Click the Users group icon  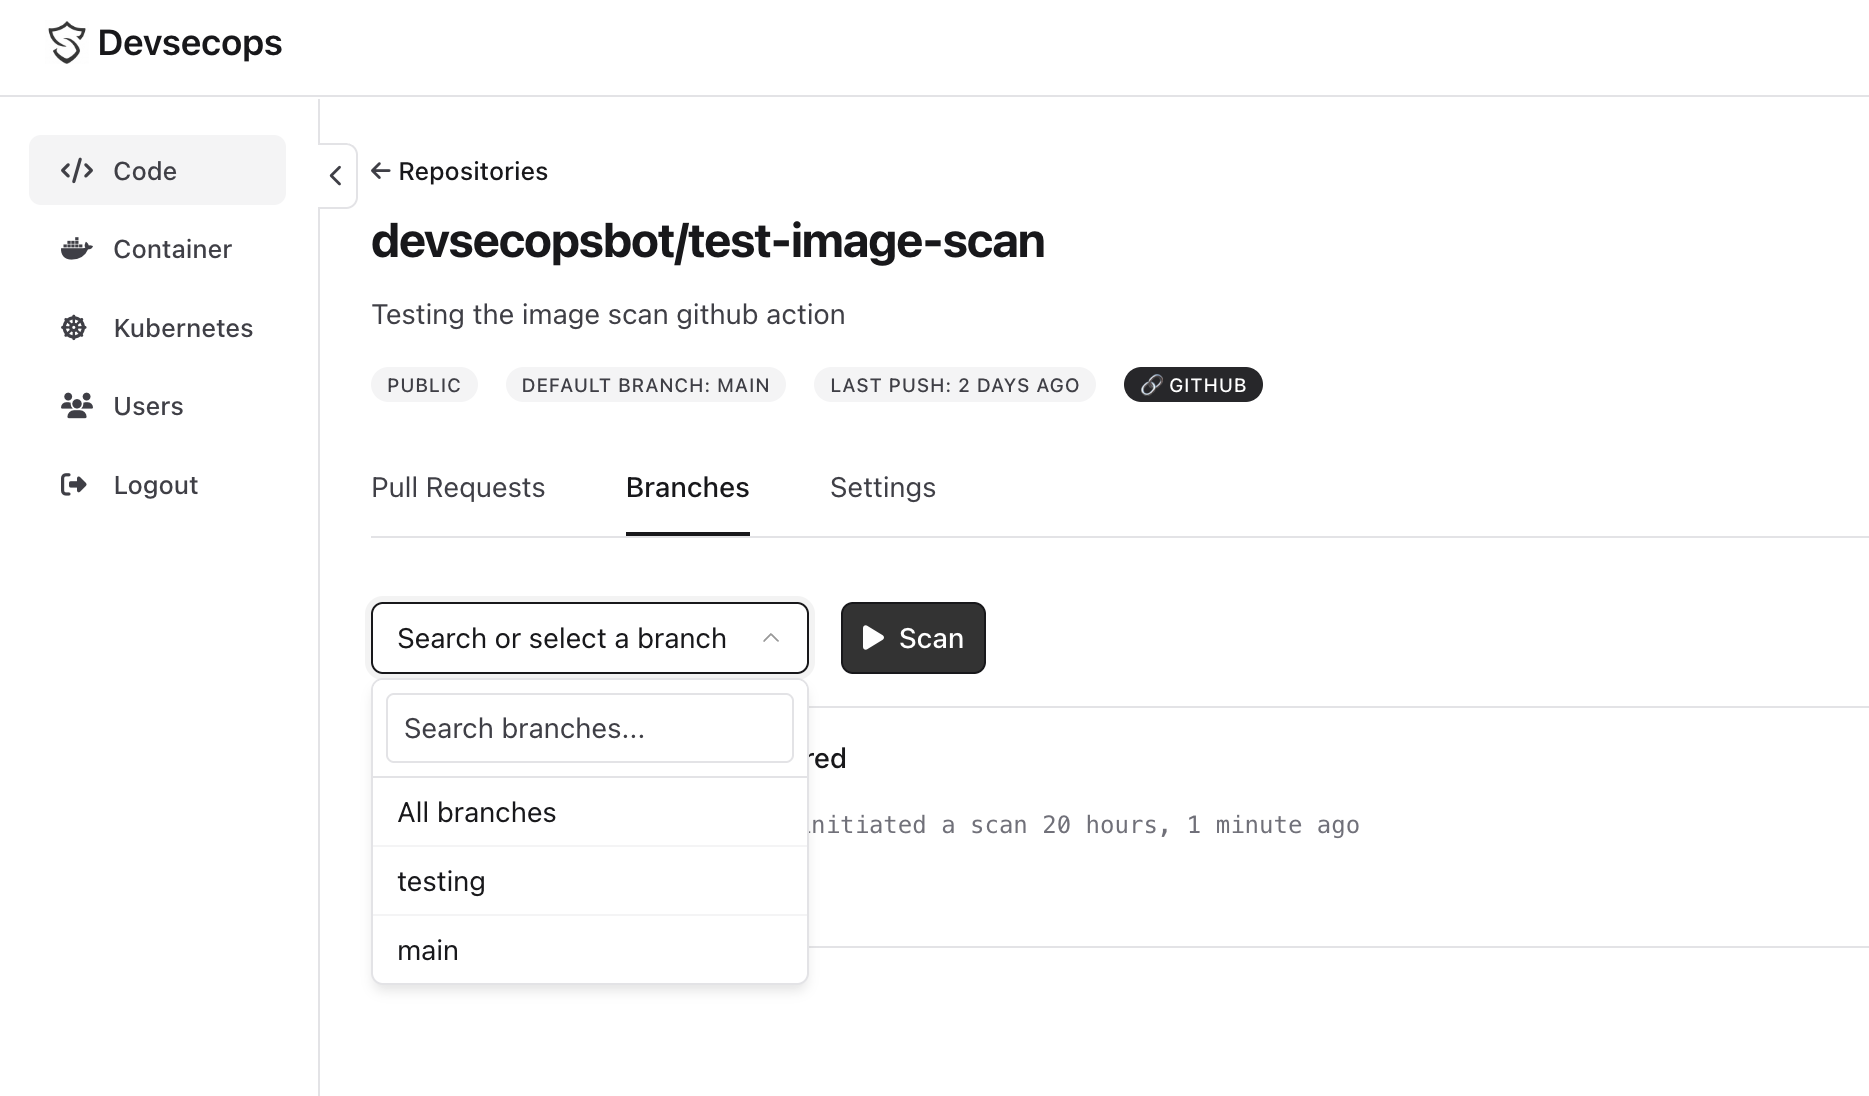76,406
